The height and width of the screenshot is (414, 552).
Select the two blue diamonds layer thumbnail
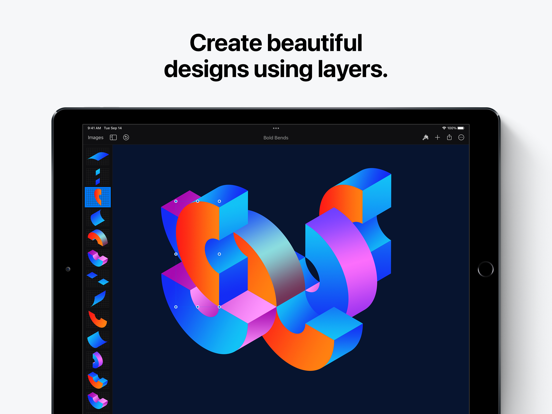point(98,278)
